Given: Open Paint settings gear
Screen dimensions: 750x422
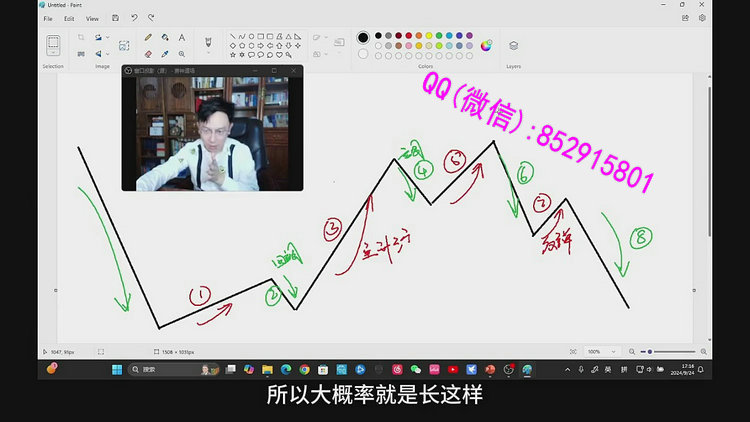Looking at the screenshot, I should [700, 18].
